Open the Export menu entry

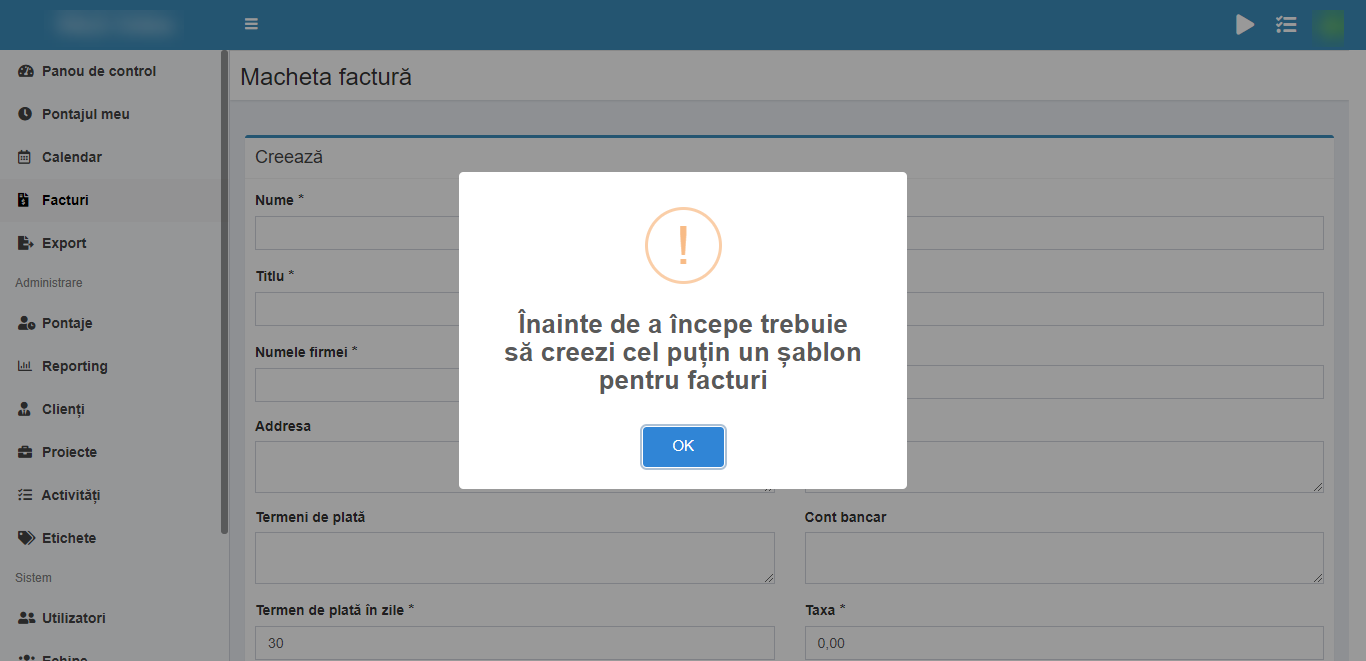[110, 243]
